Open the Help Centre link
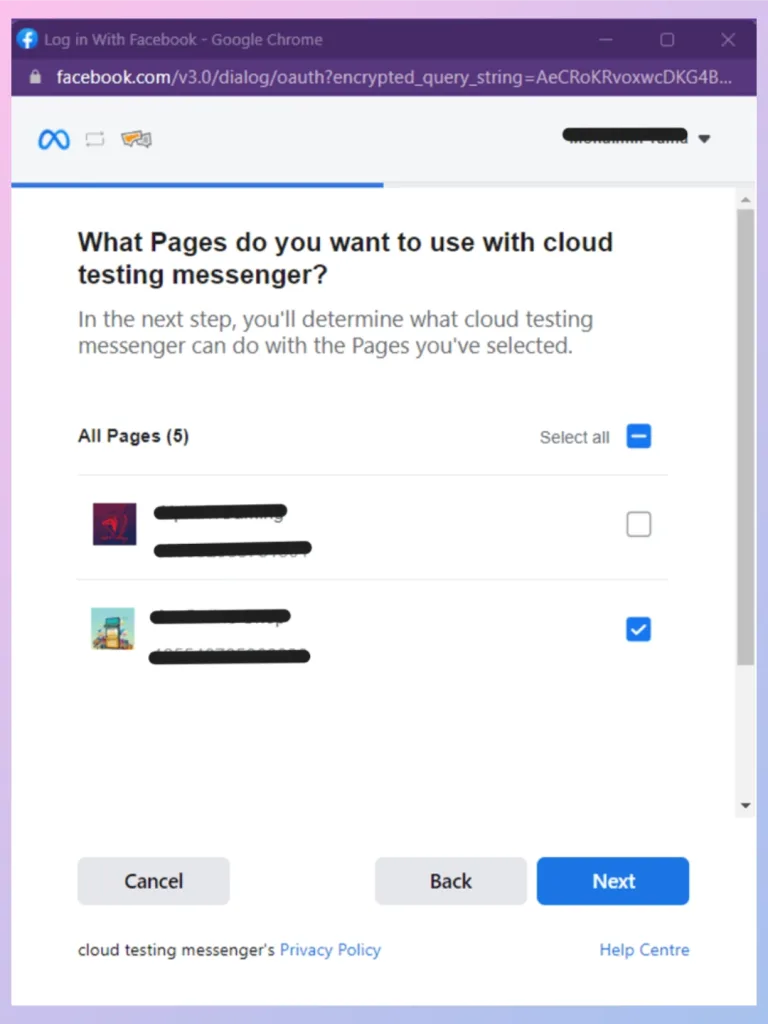This screenshot has height=1024, width=768. coord(645,950)
